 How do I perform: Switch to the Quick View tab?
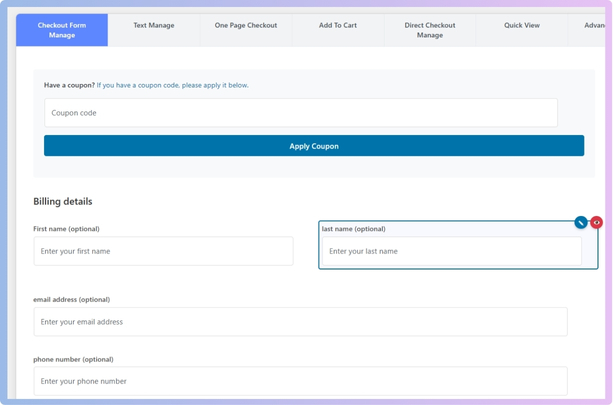pos(522,30)
